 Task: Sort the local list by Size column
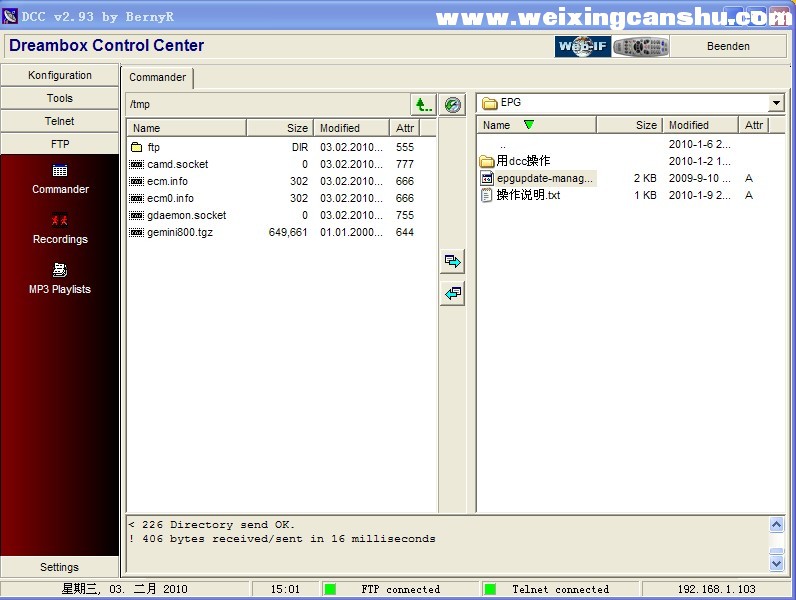[x=629, y=125]
